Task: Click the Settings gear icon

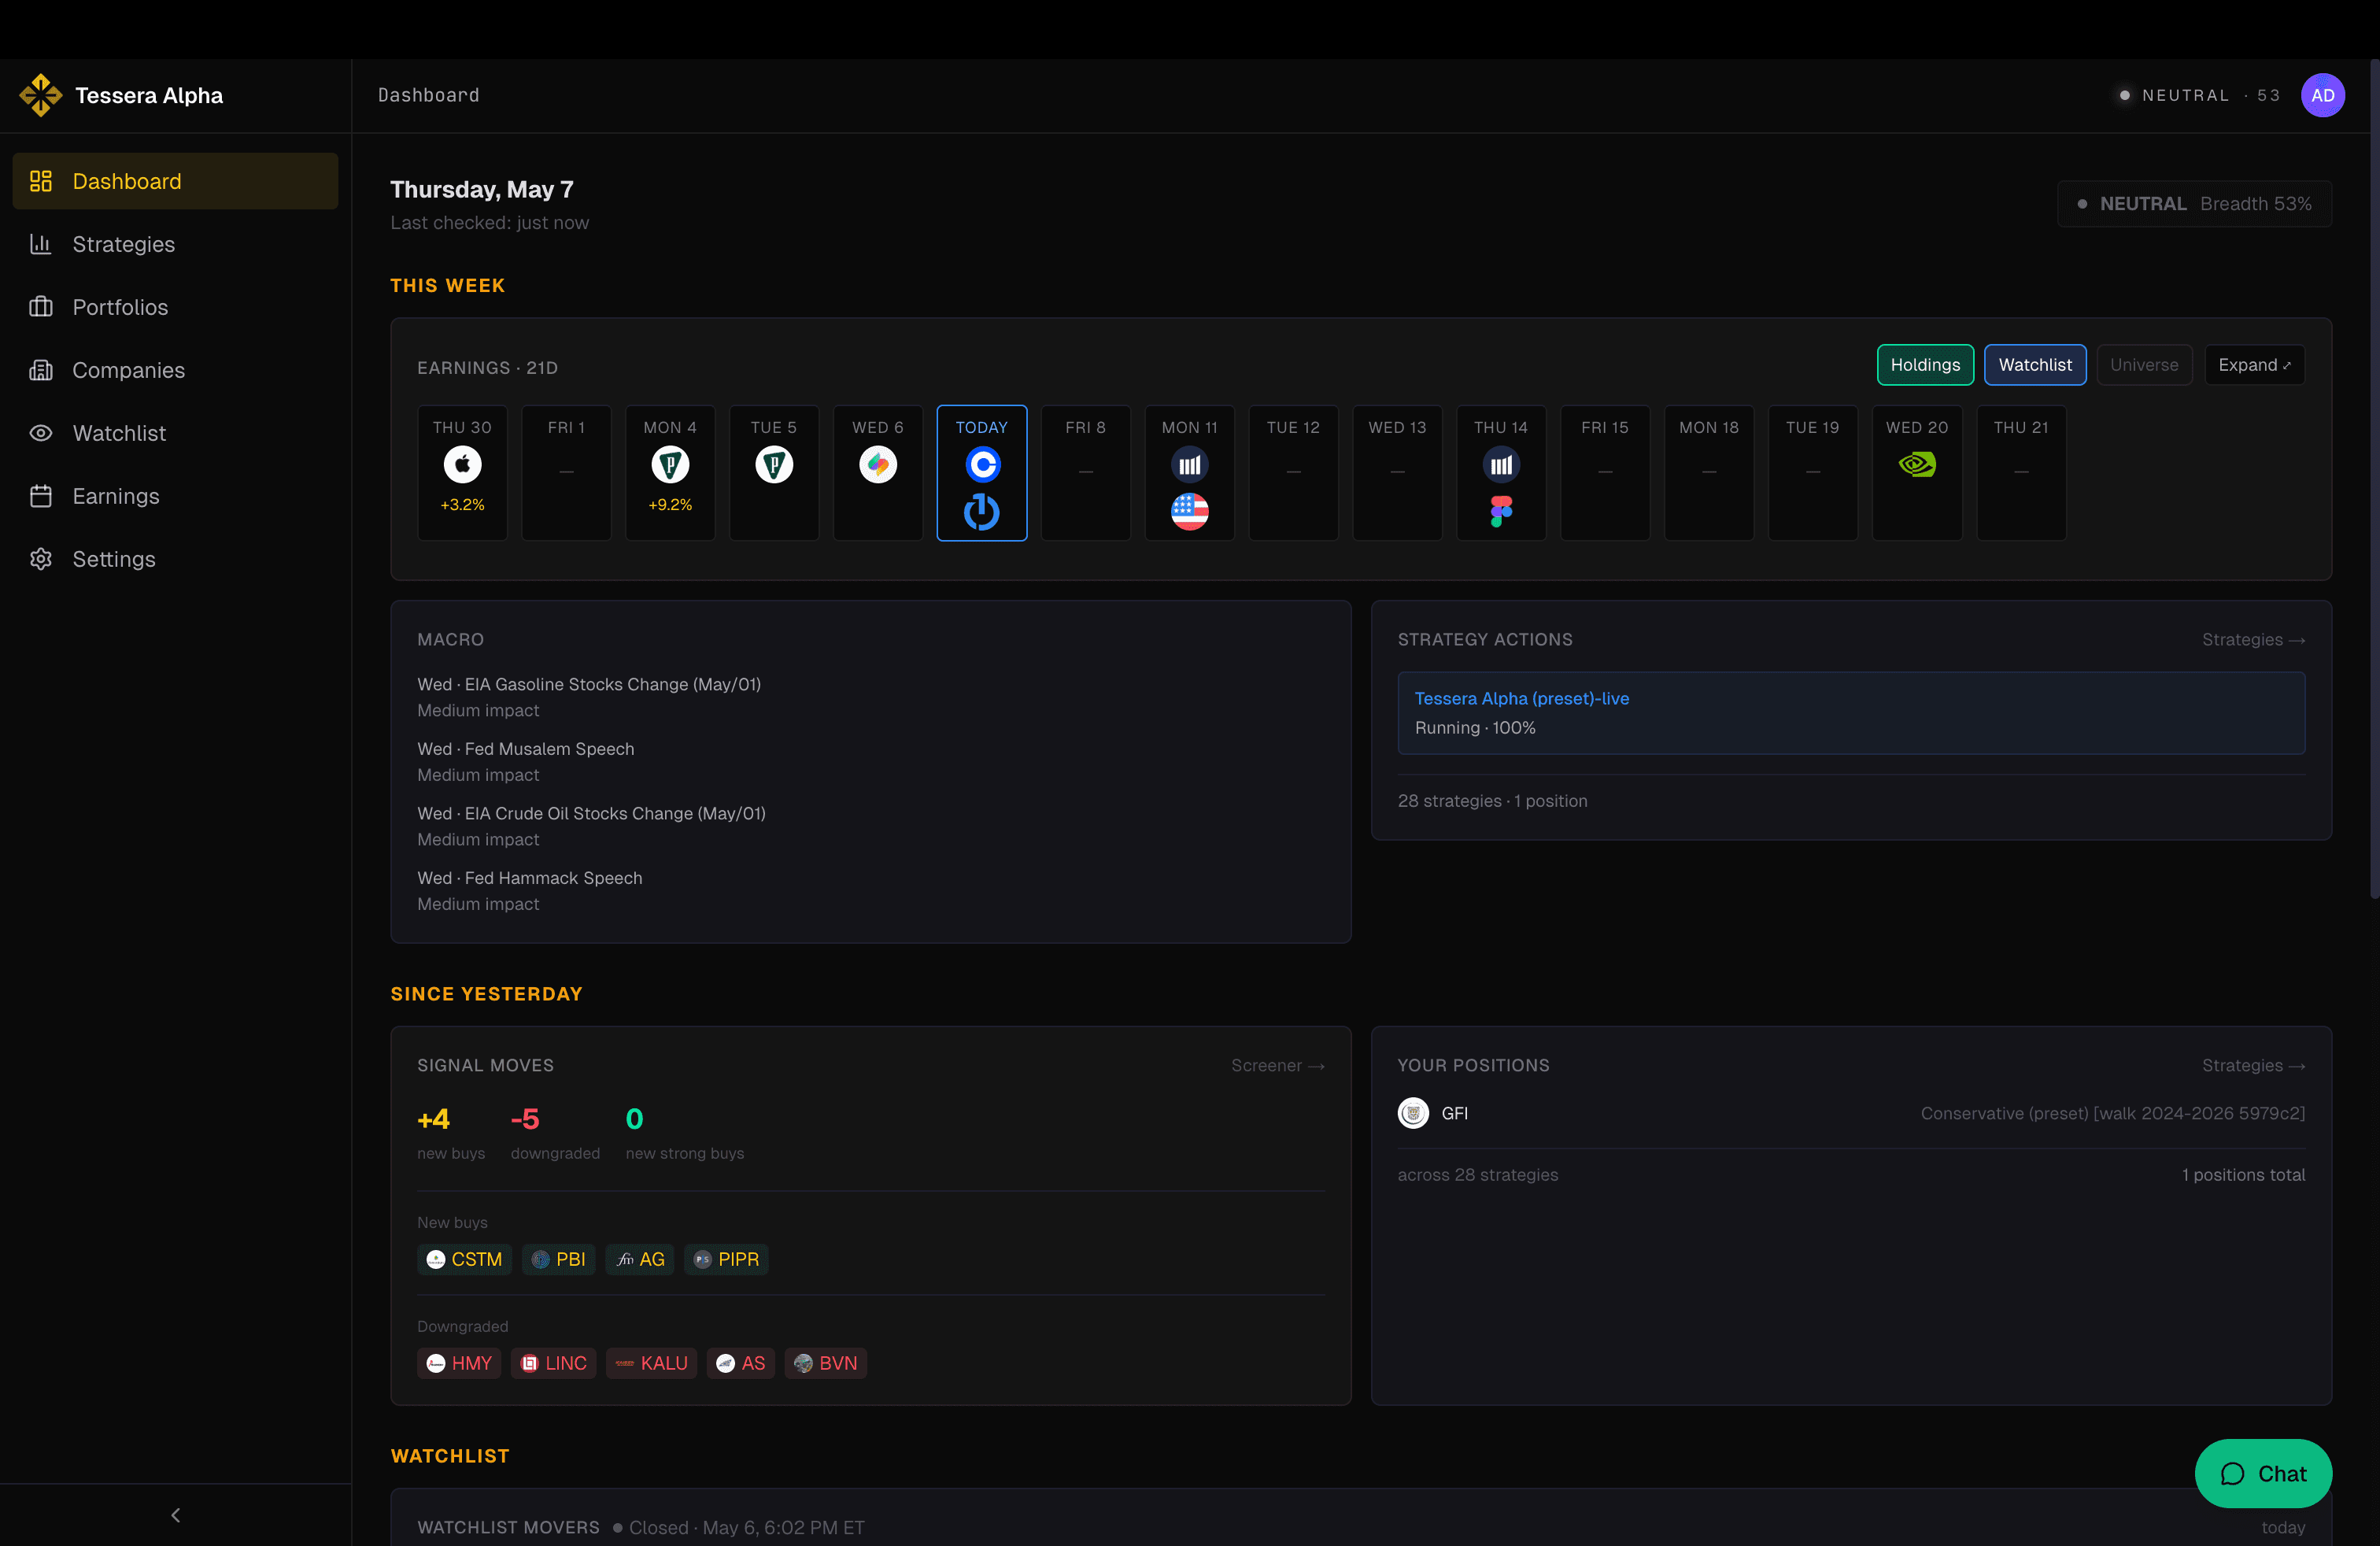Action: click(41, 559)
